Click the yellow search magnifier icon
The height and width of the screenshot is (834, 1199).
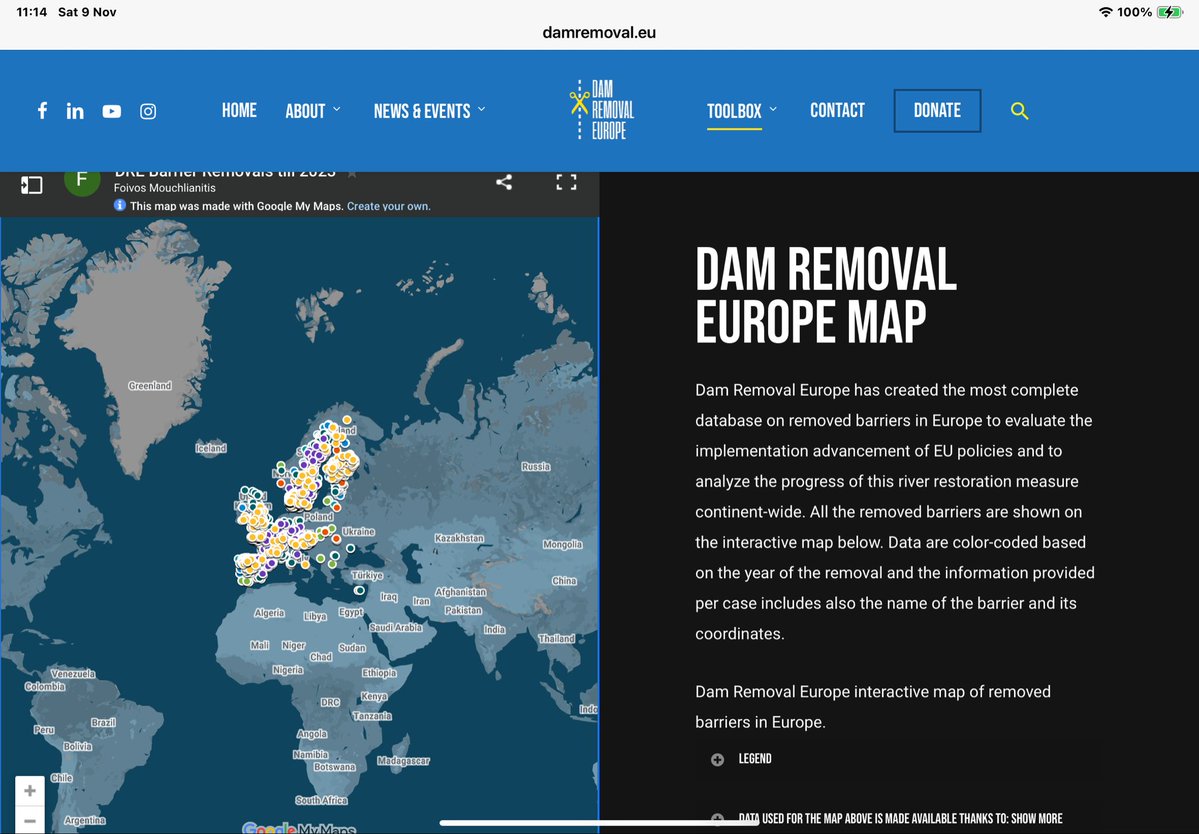click(x=1019, y=111)
